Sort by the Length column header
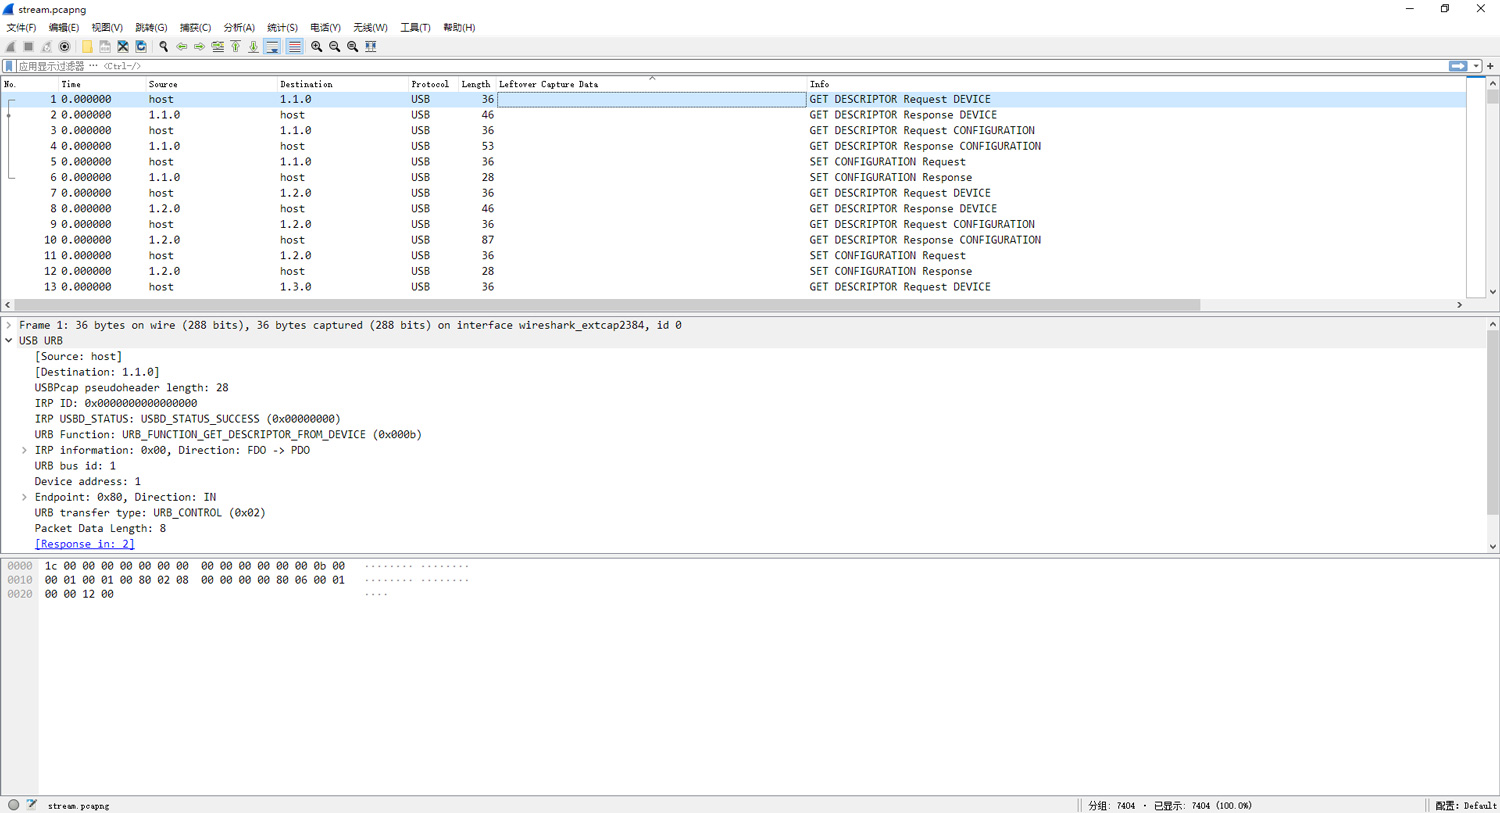 pyautogui.click(x=476, y=84)
